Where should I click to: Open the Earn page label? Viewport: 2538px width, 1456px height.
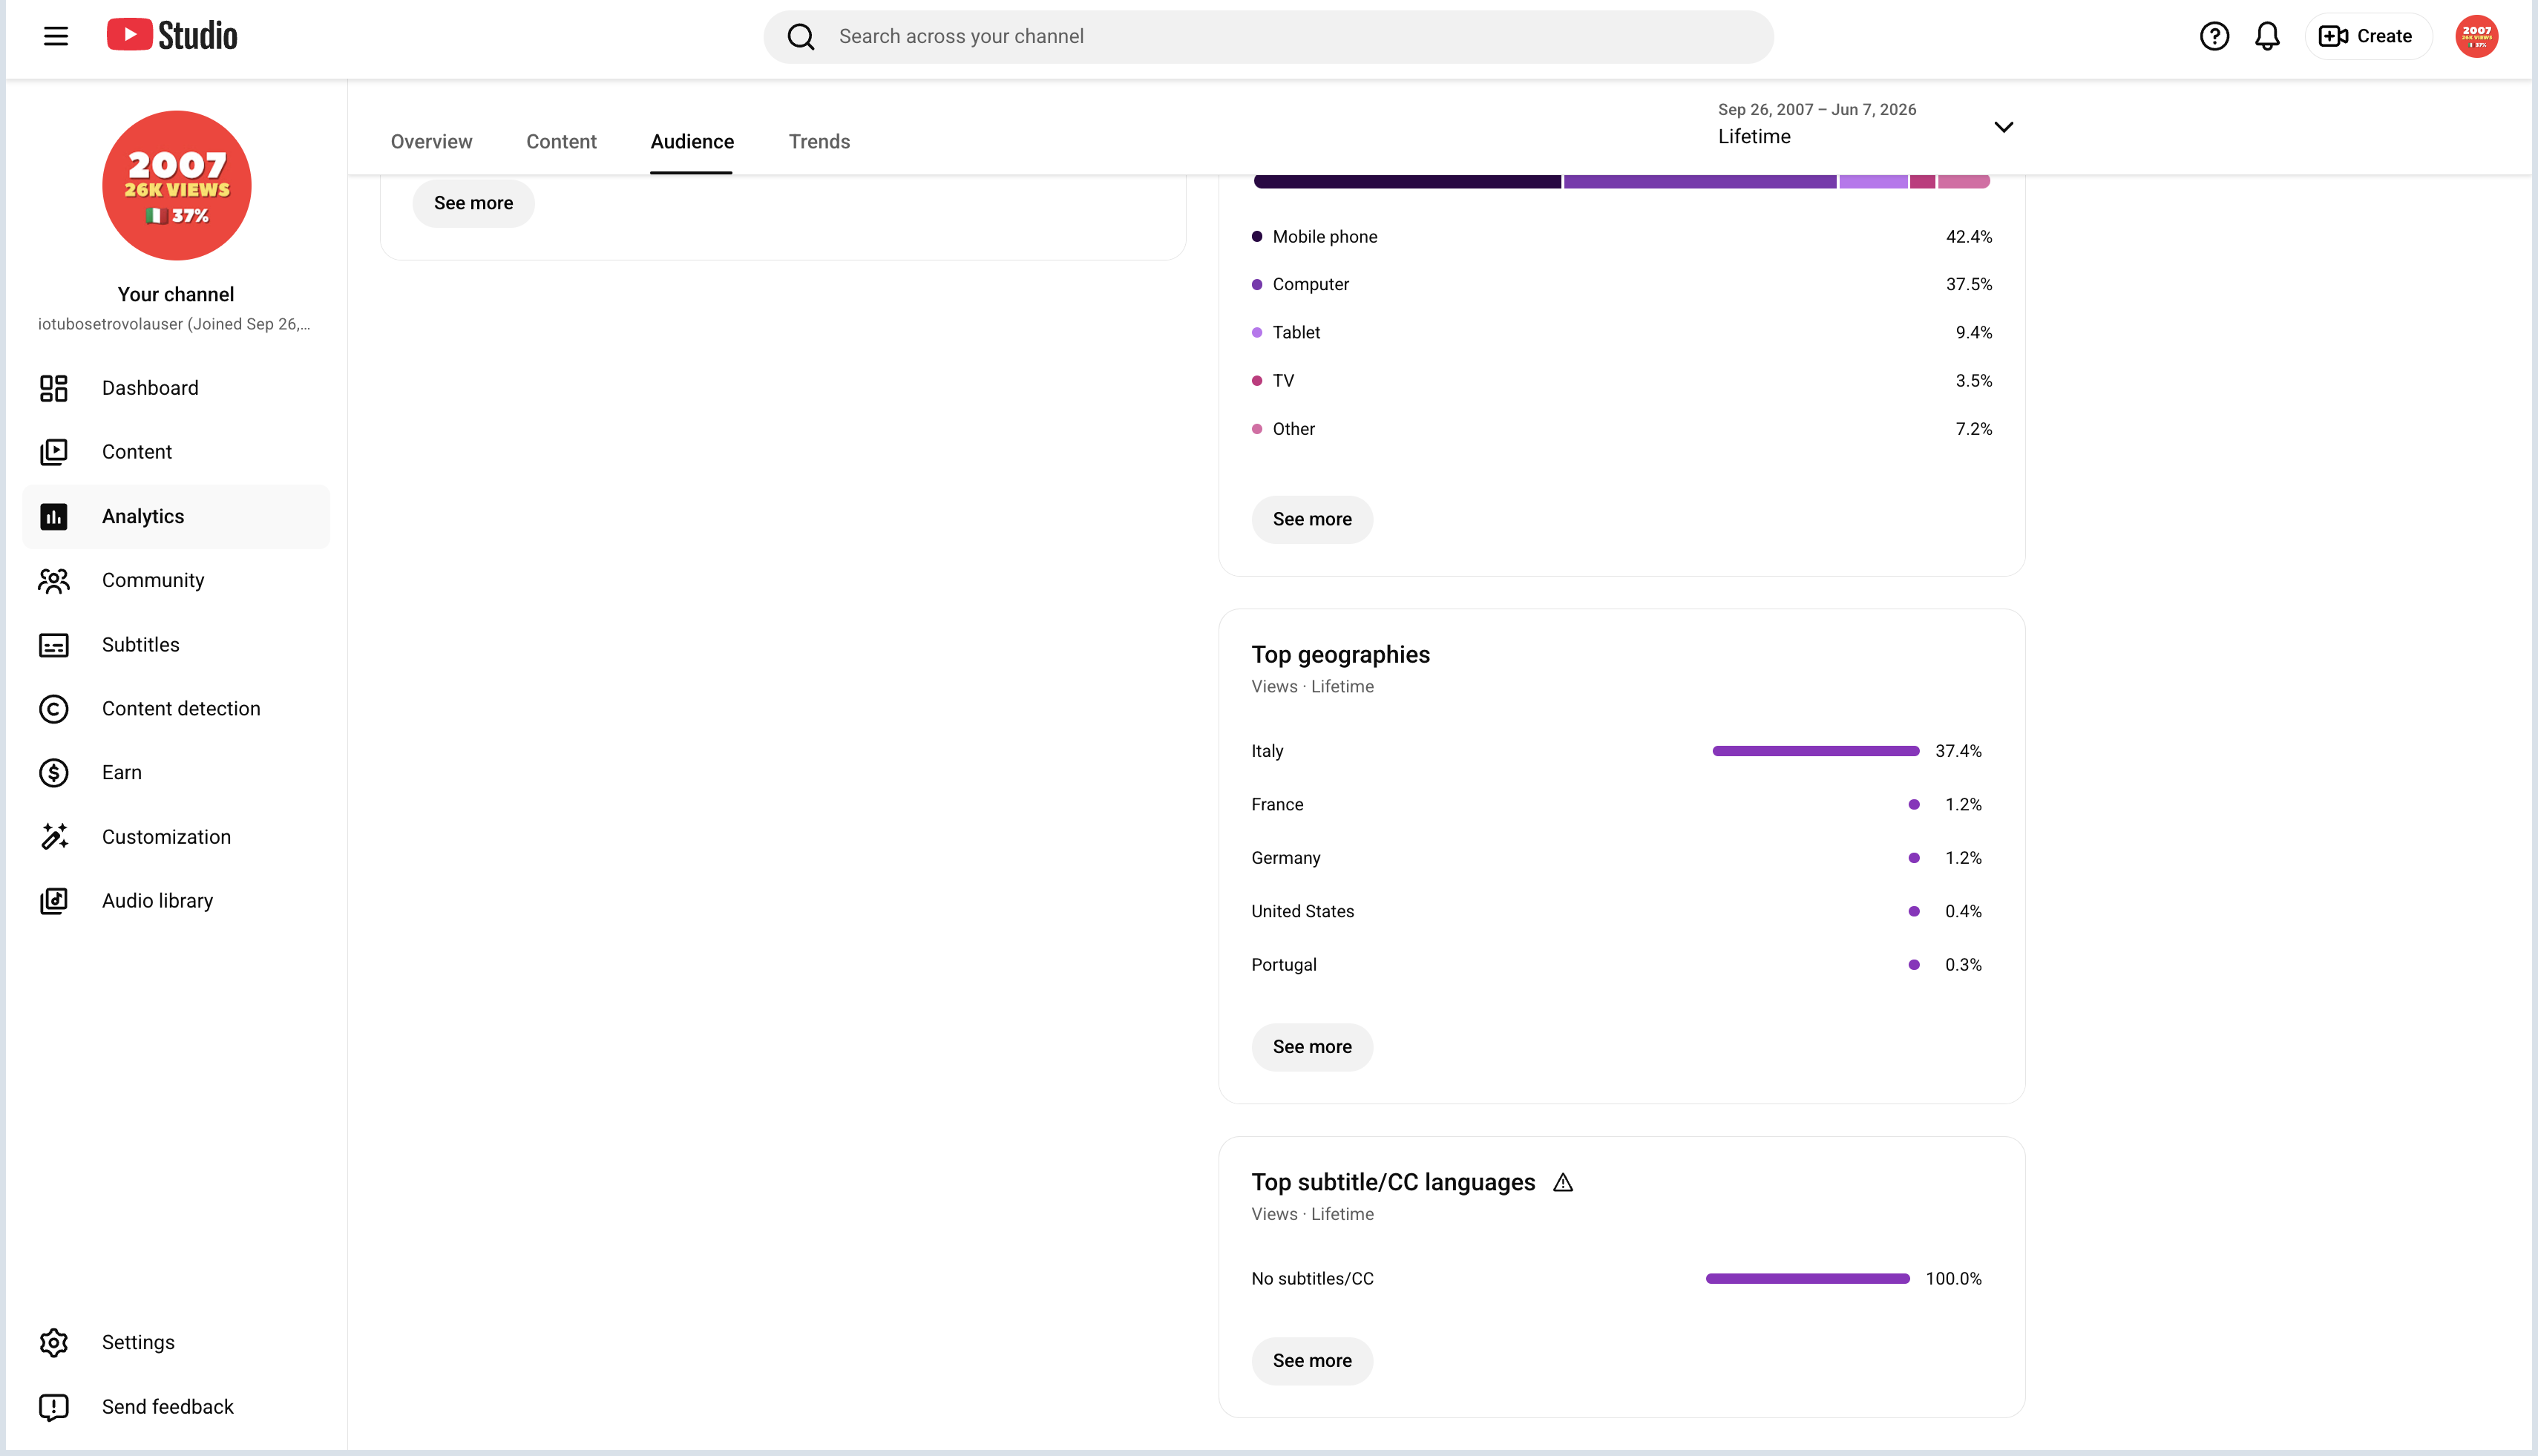[122, 773]
